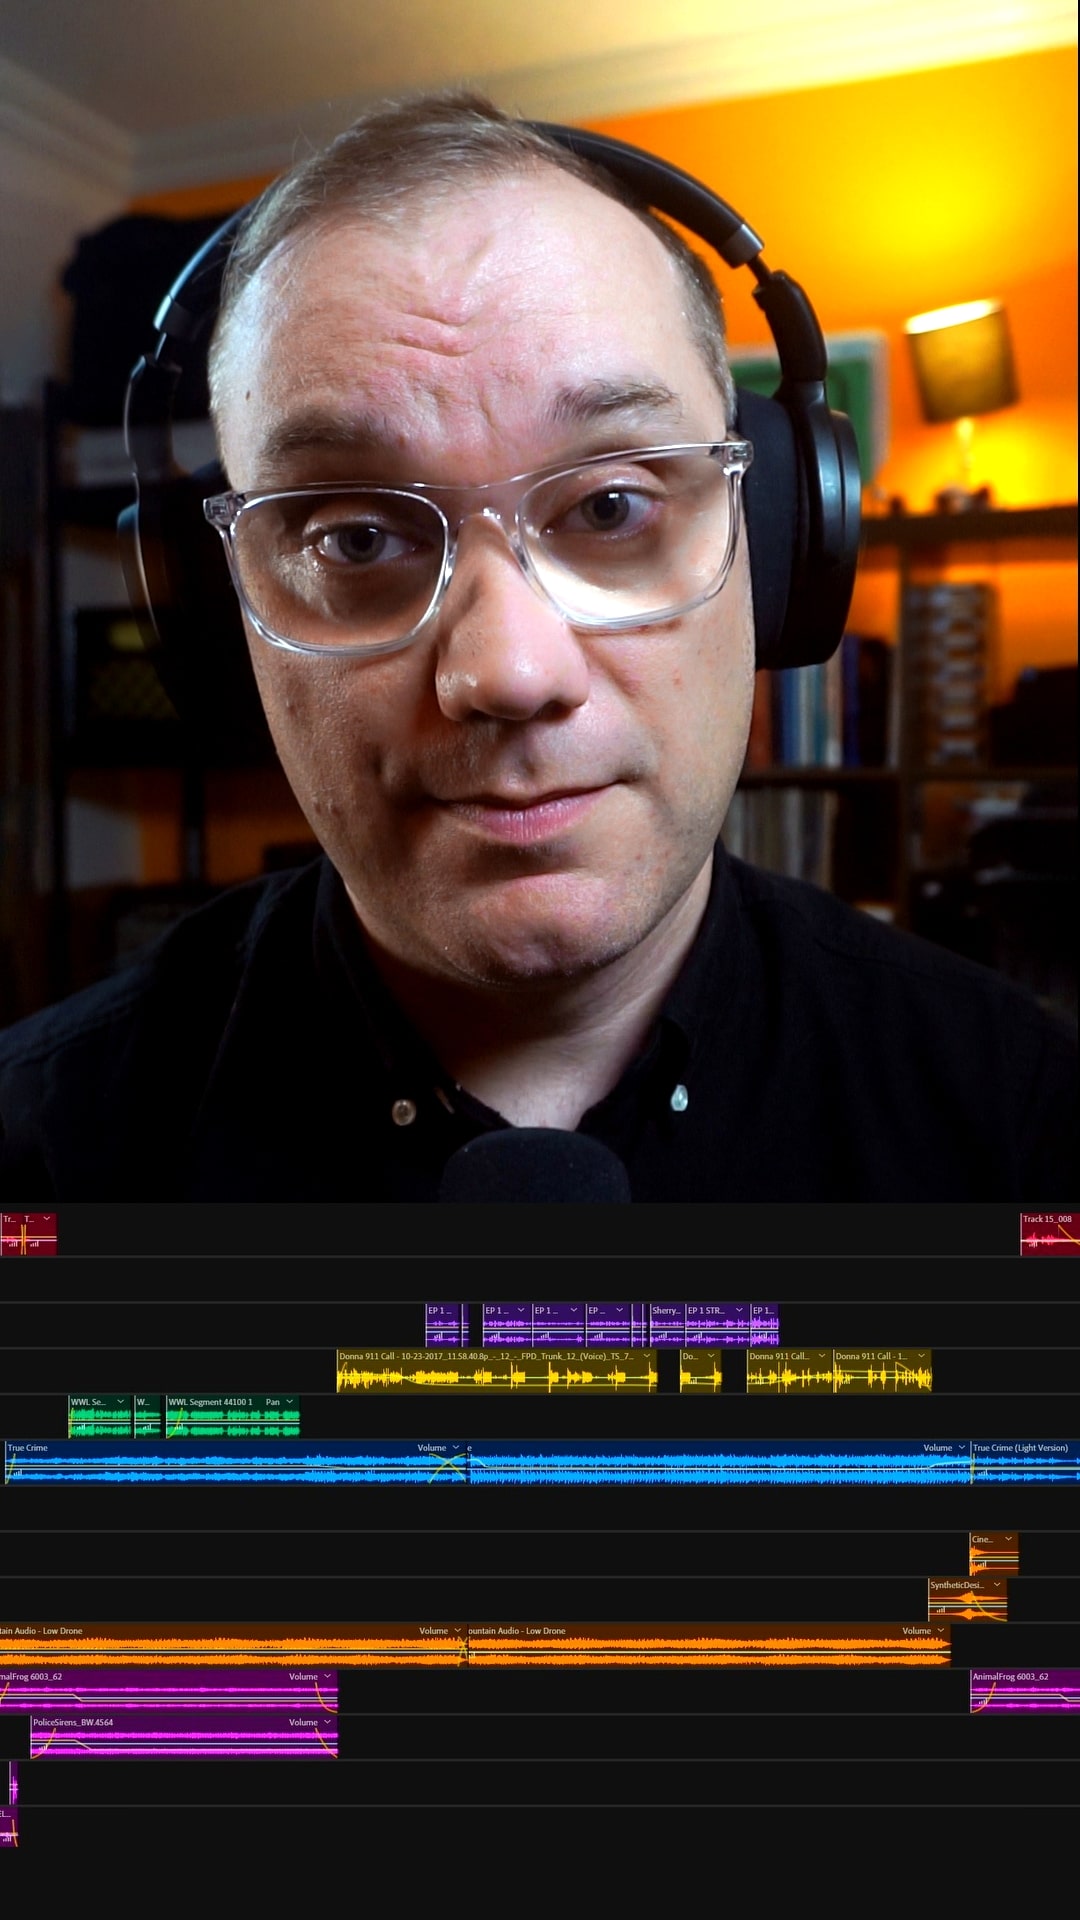Open the Pan dropdown on WWL Segment clip
Image resolution: width=1080 pixels, height=1920 pixels.
[290, 1402]
